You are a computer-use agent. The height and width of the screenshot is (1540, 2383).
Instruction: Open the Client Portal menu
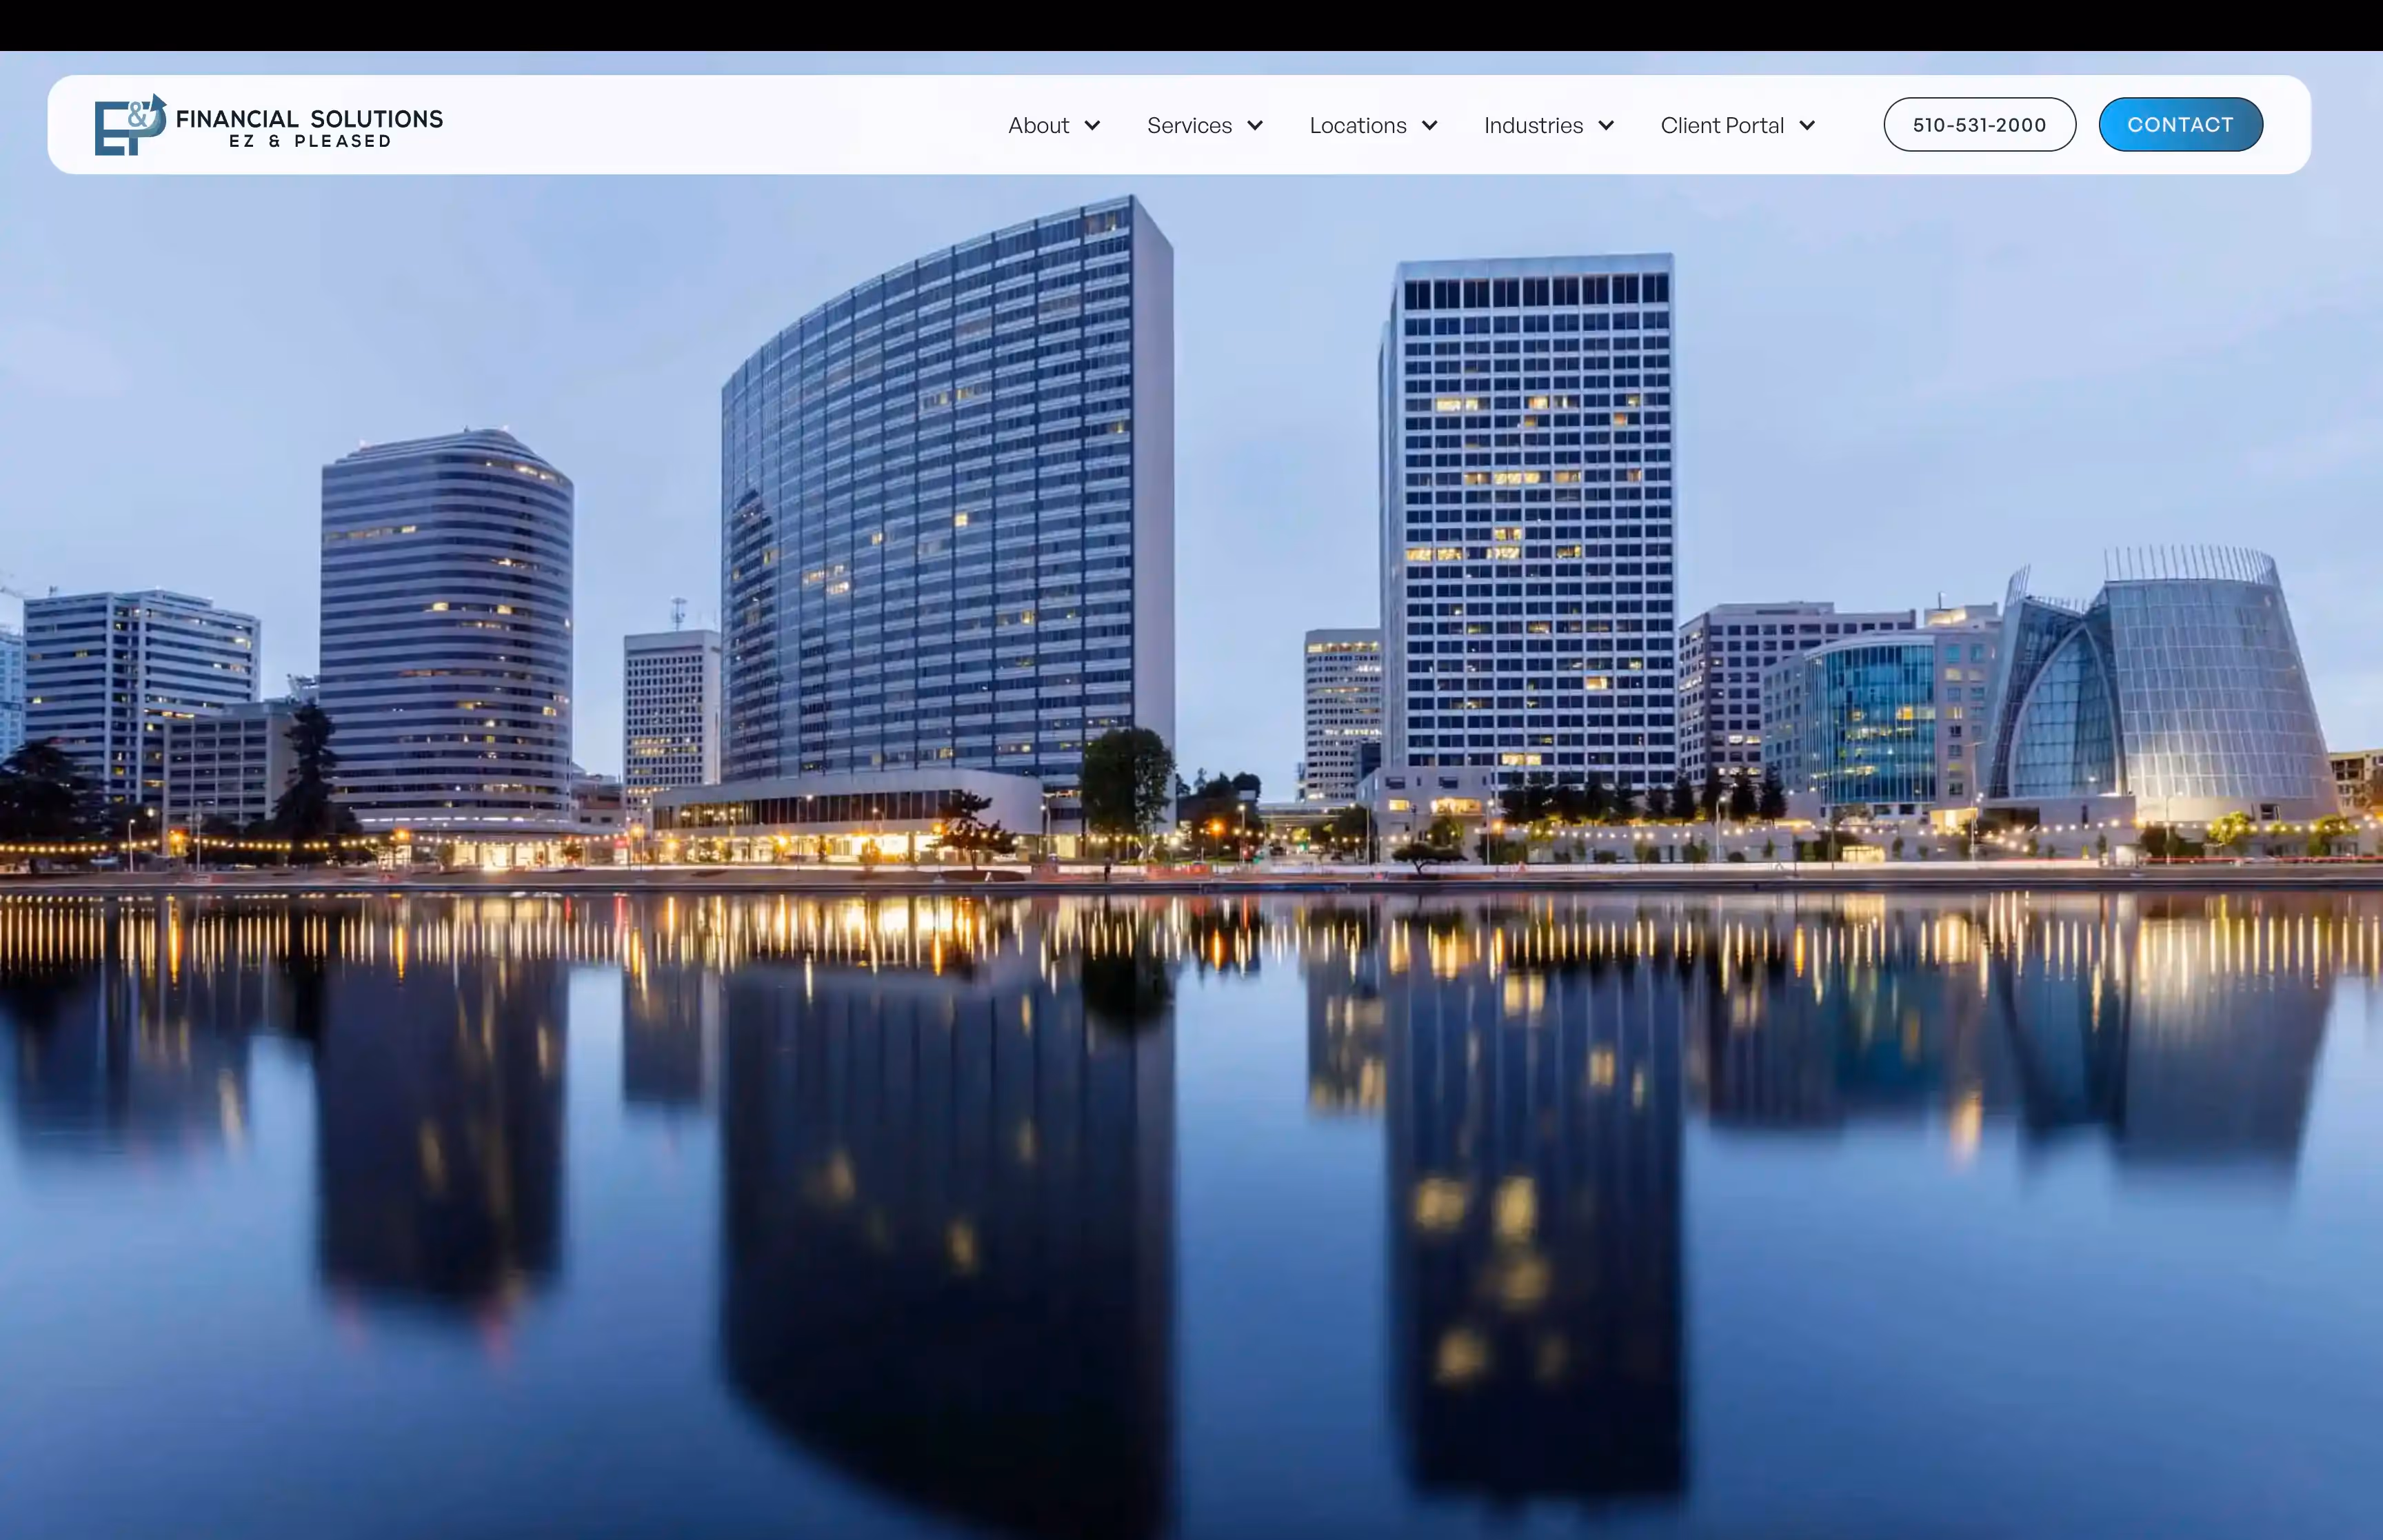coord(1722,126)
